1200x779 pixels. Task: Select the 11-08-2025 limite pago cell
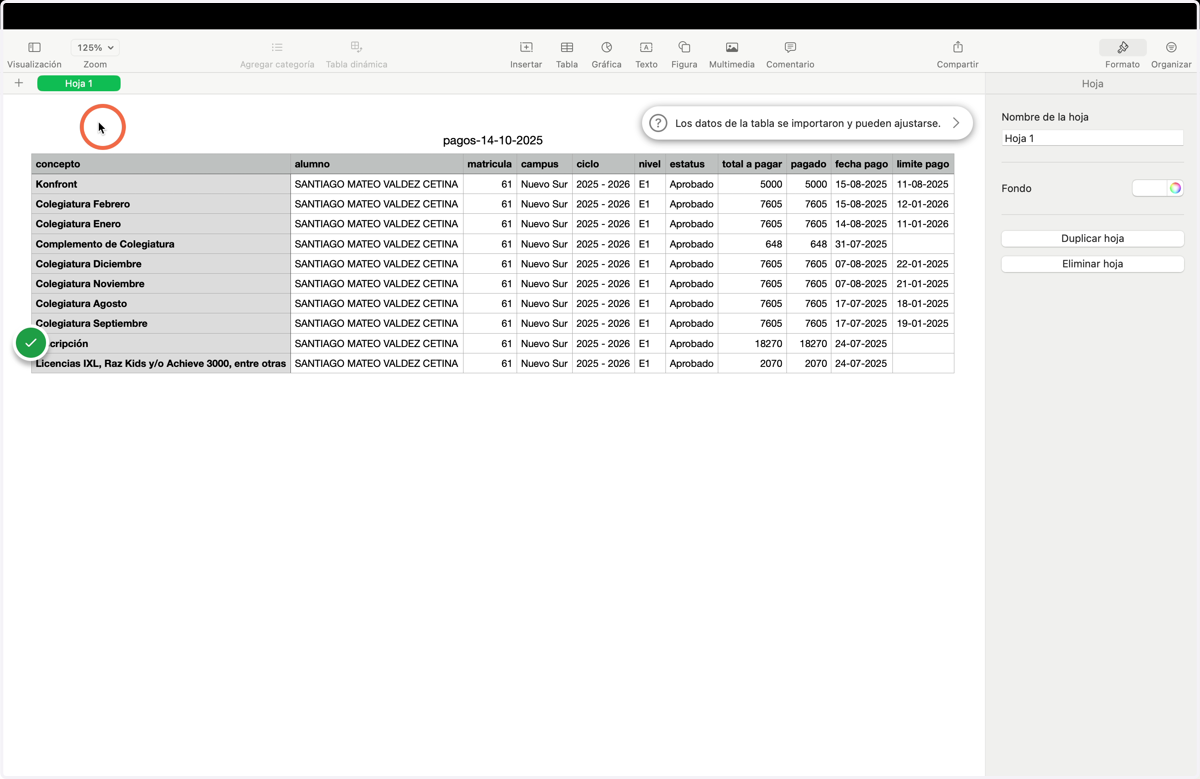click(923, 184)
